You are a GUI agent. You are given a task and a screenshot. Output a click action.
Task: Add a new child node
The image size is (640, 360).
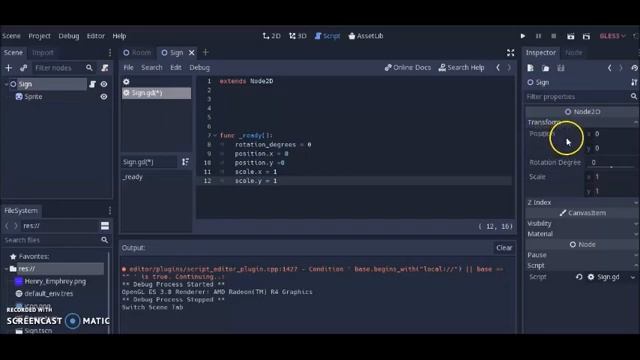click(9, 68)
